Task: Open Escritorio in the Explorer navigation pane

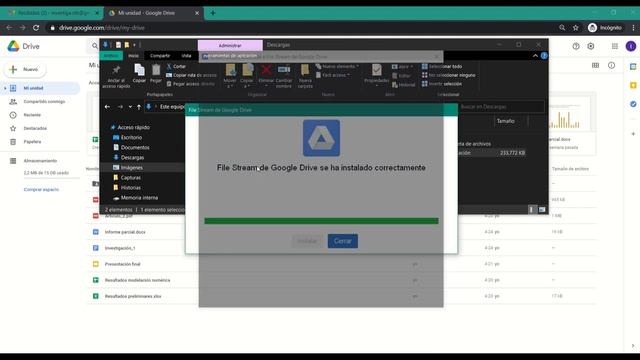Action: point(131,138)
